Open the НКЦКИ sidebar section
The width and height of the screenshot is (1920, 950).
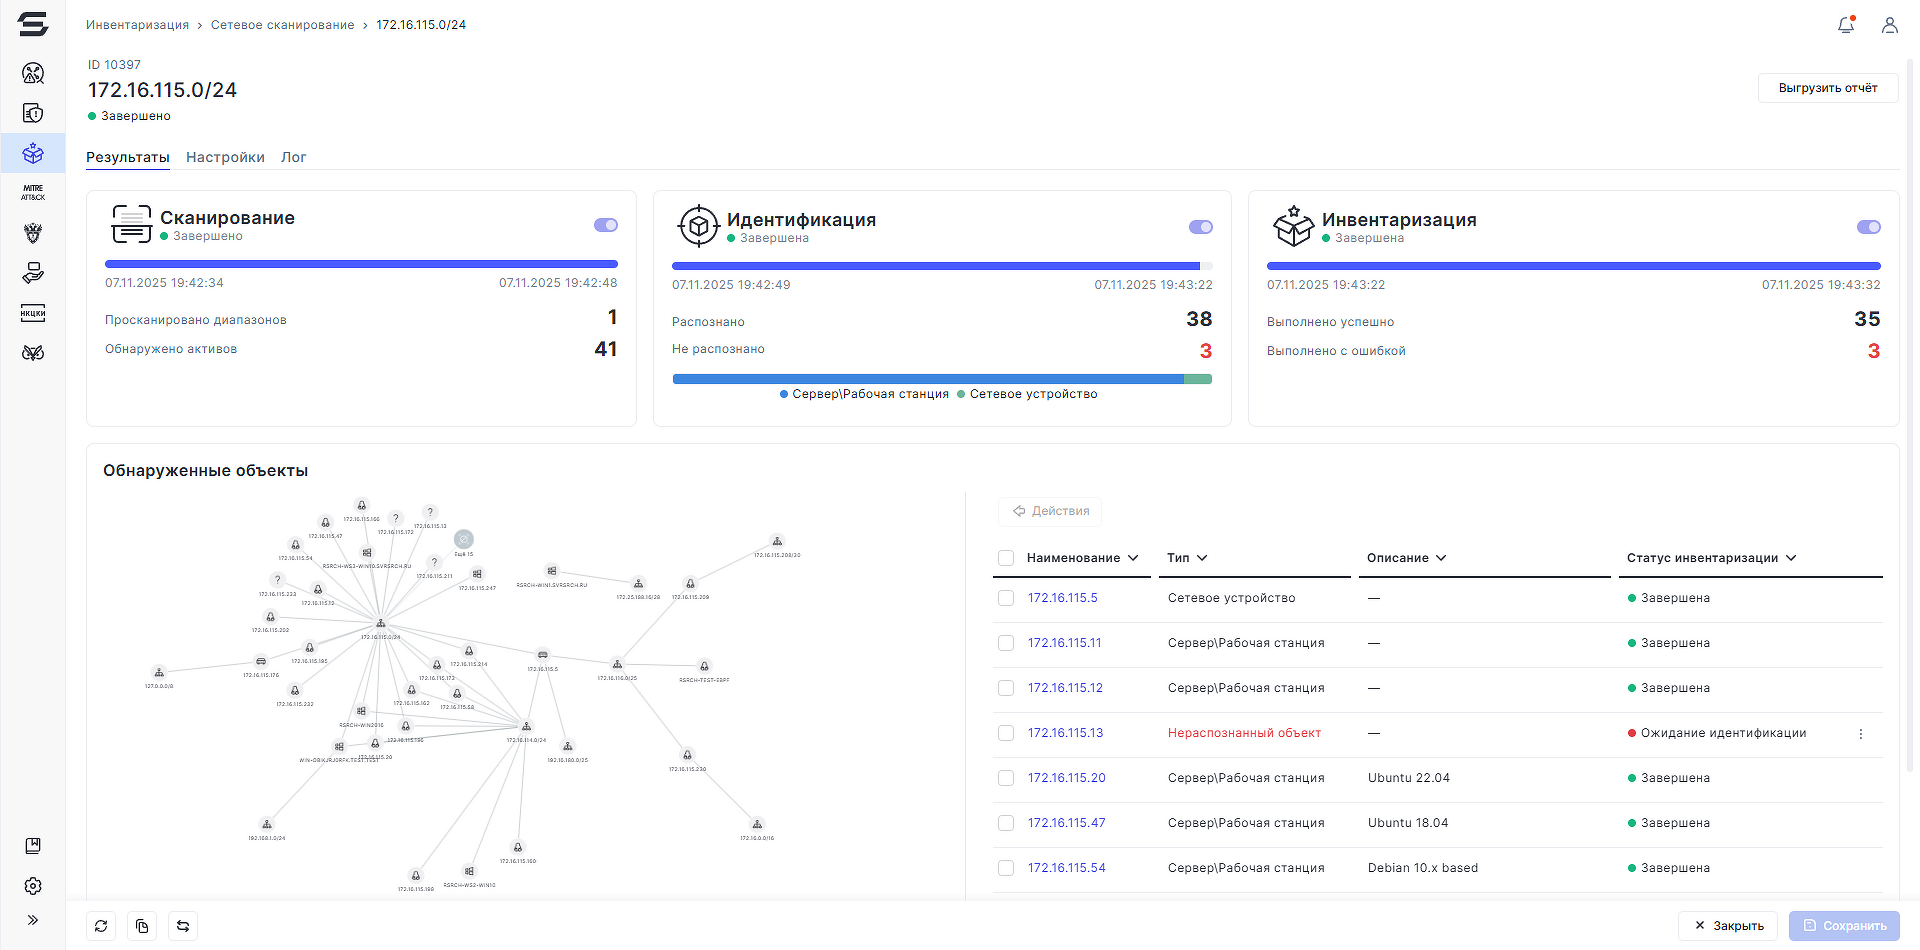pyautogui.click(x=33, y=313)
